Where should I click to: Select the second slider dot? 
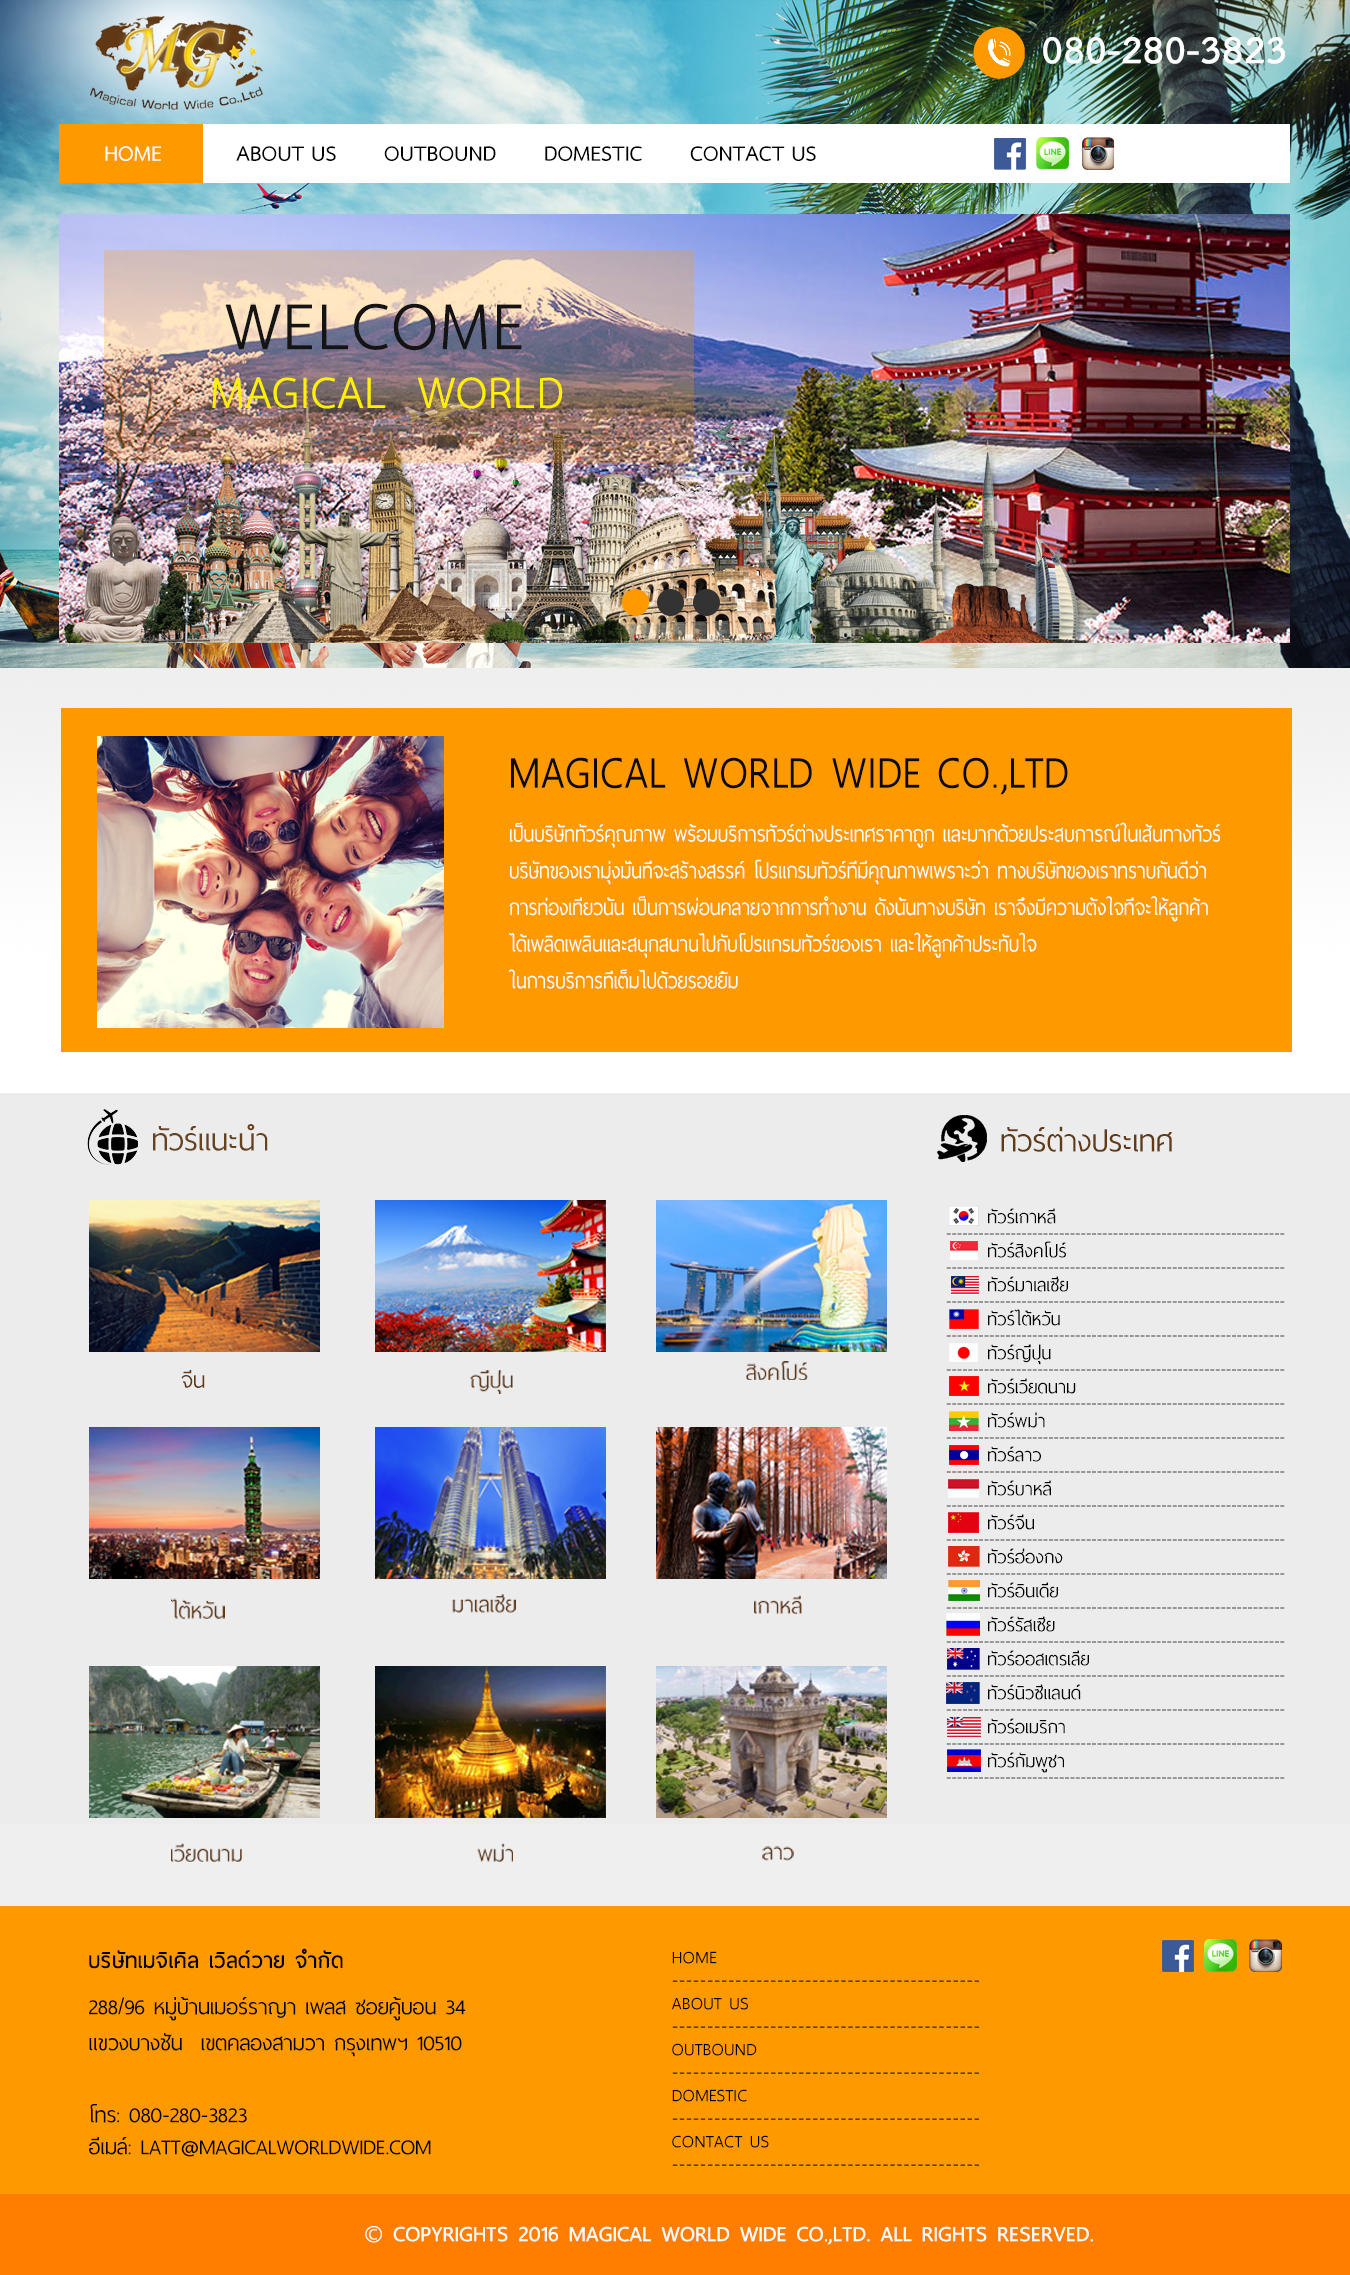pyautogui.click(x=671, y=602)
